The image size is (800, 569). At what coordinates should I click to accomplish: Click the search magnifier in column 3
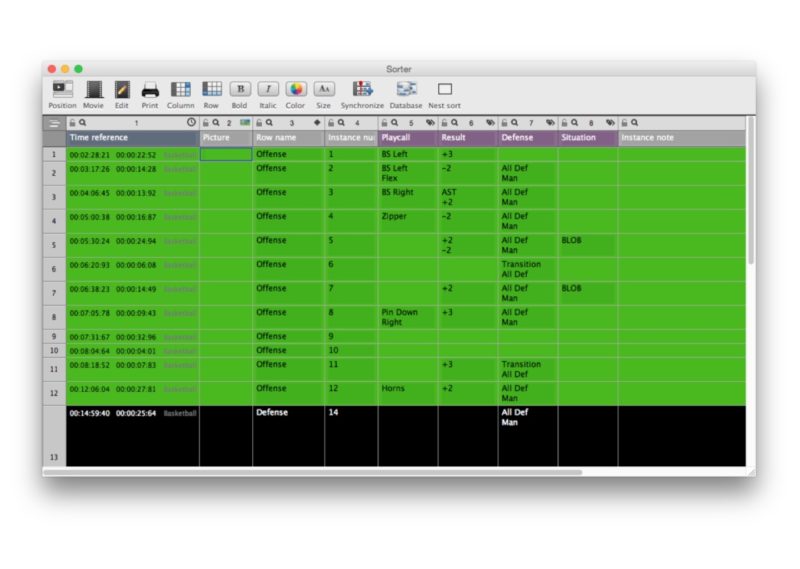tap(269, 122)
